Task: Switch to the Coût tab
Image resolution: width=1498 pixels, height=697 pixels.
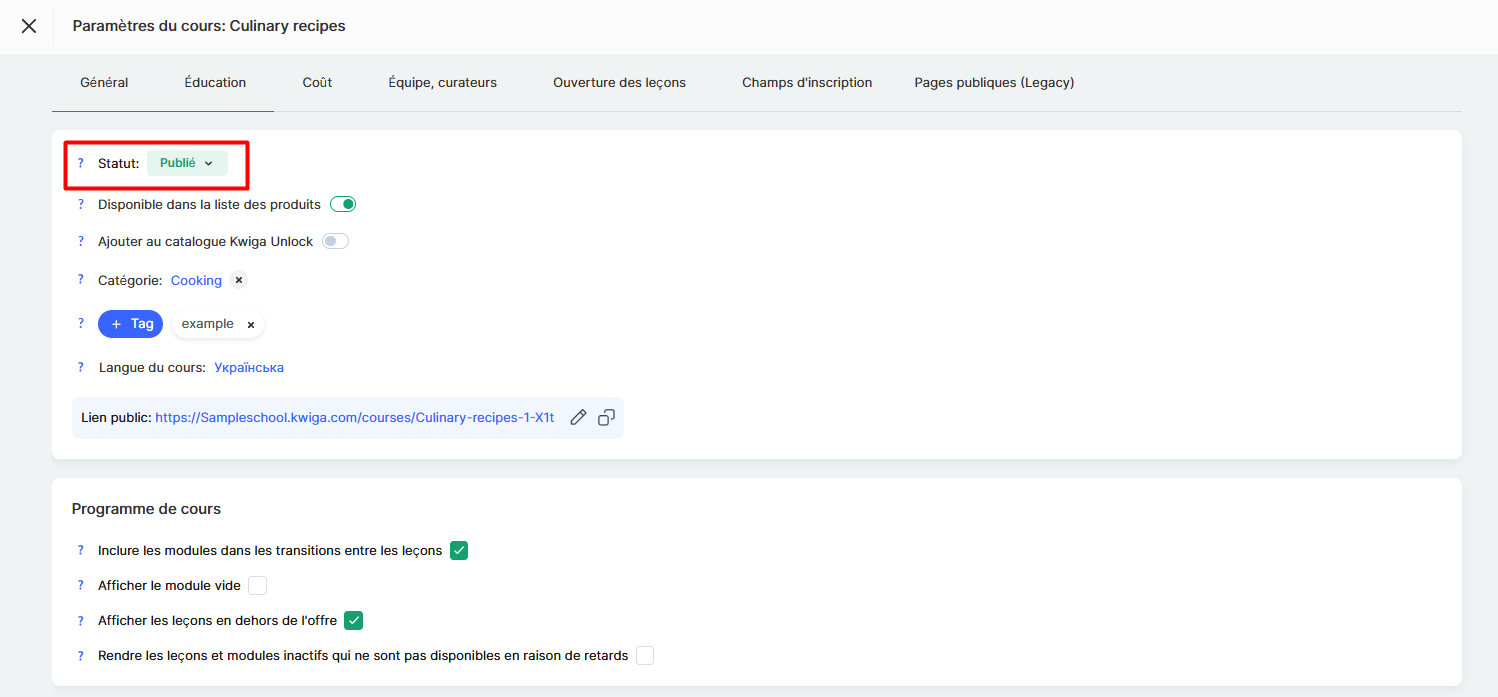Action: tap(317, 82)
